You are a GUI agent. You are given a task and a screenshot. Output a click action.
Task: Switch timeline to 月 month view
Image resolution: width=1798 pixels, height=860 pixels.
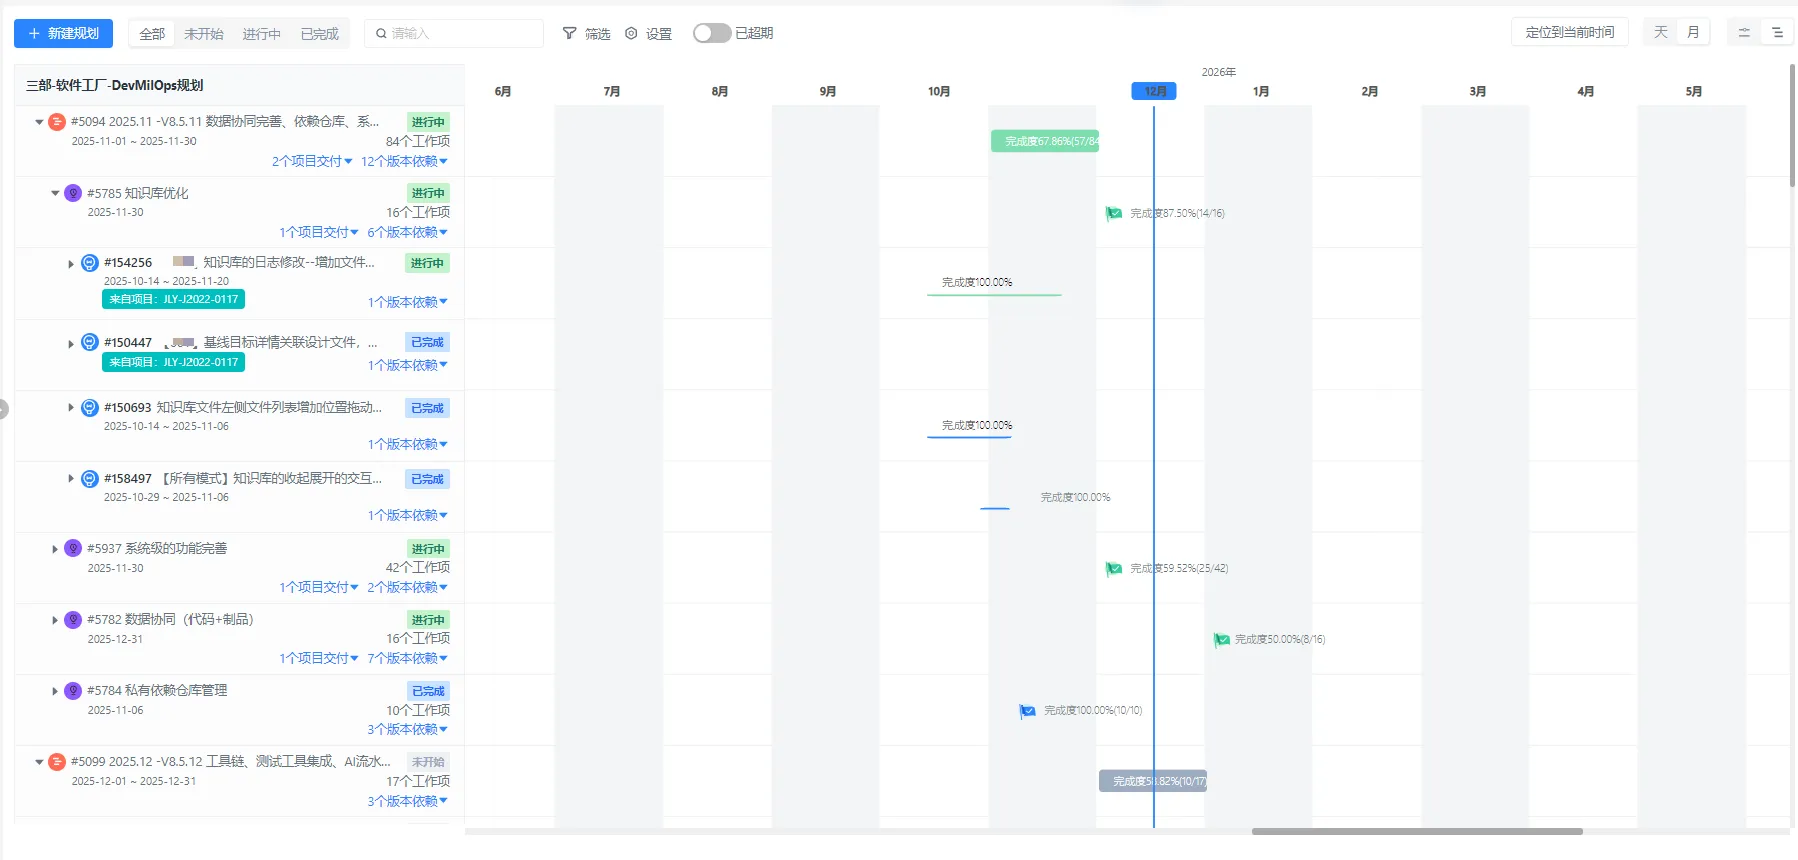coord(1693,33)
